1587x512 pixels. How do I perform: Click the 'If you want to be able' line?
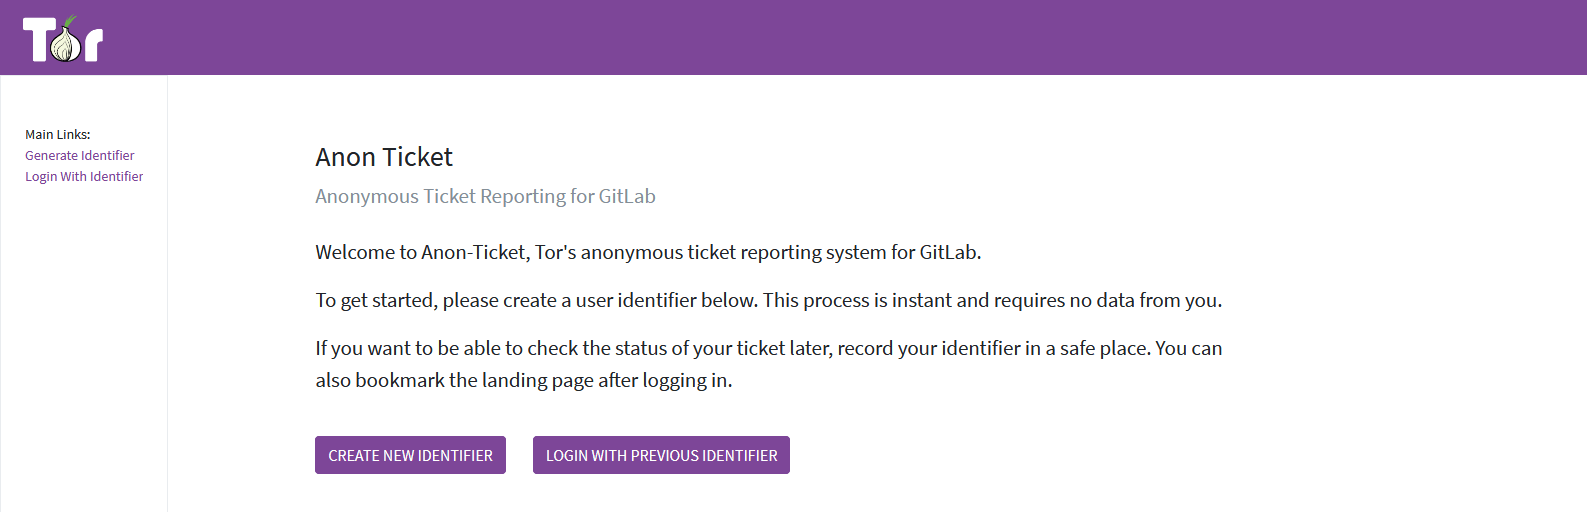768,348
